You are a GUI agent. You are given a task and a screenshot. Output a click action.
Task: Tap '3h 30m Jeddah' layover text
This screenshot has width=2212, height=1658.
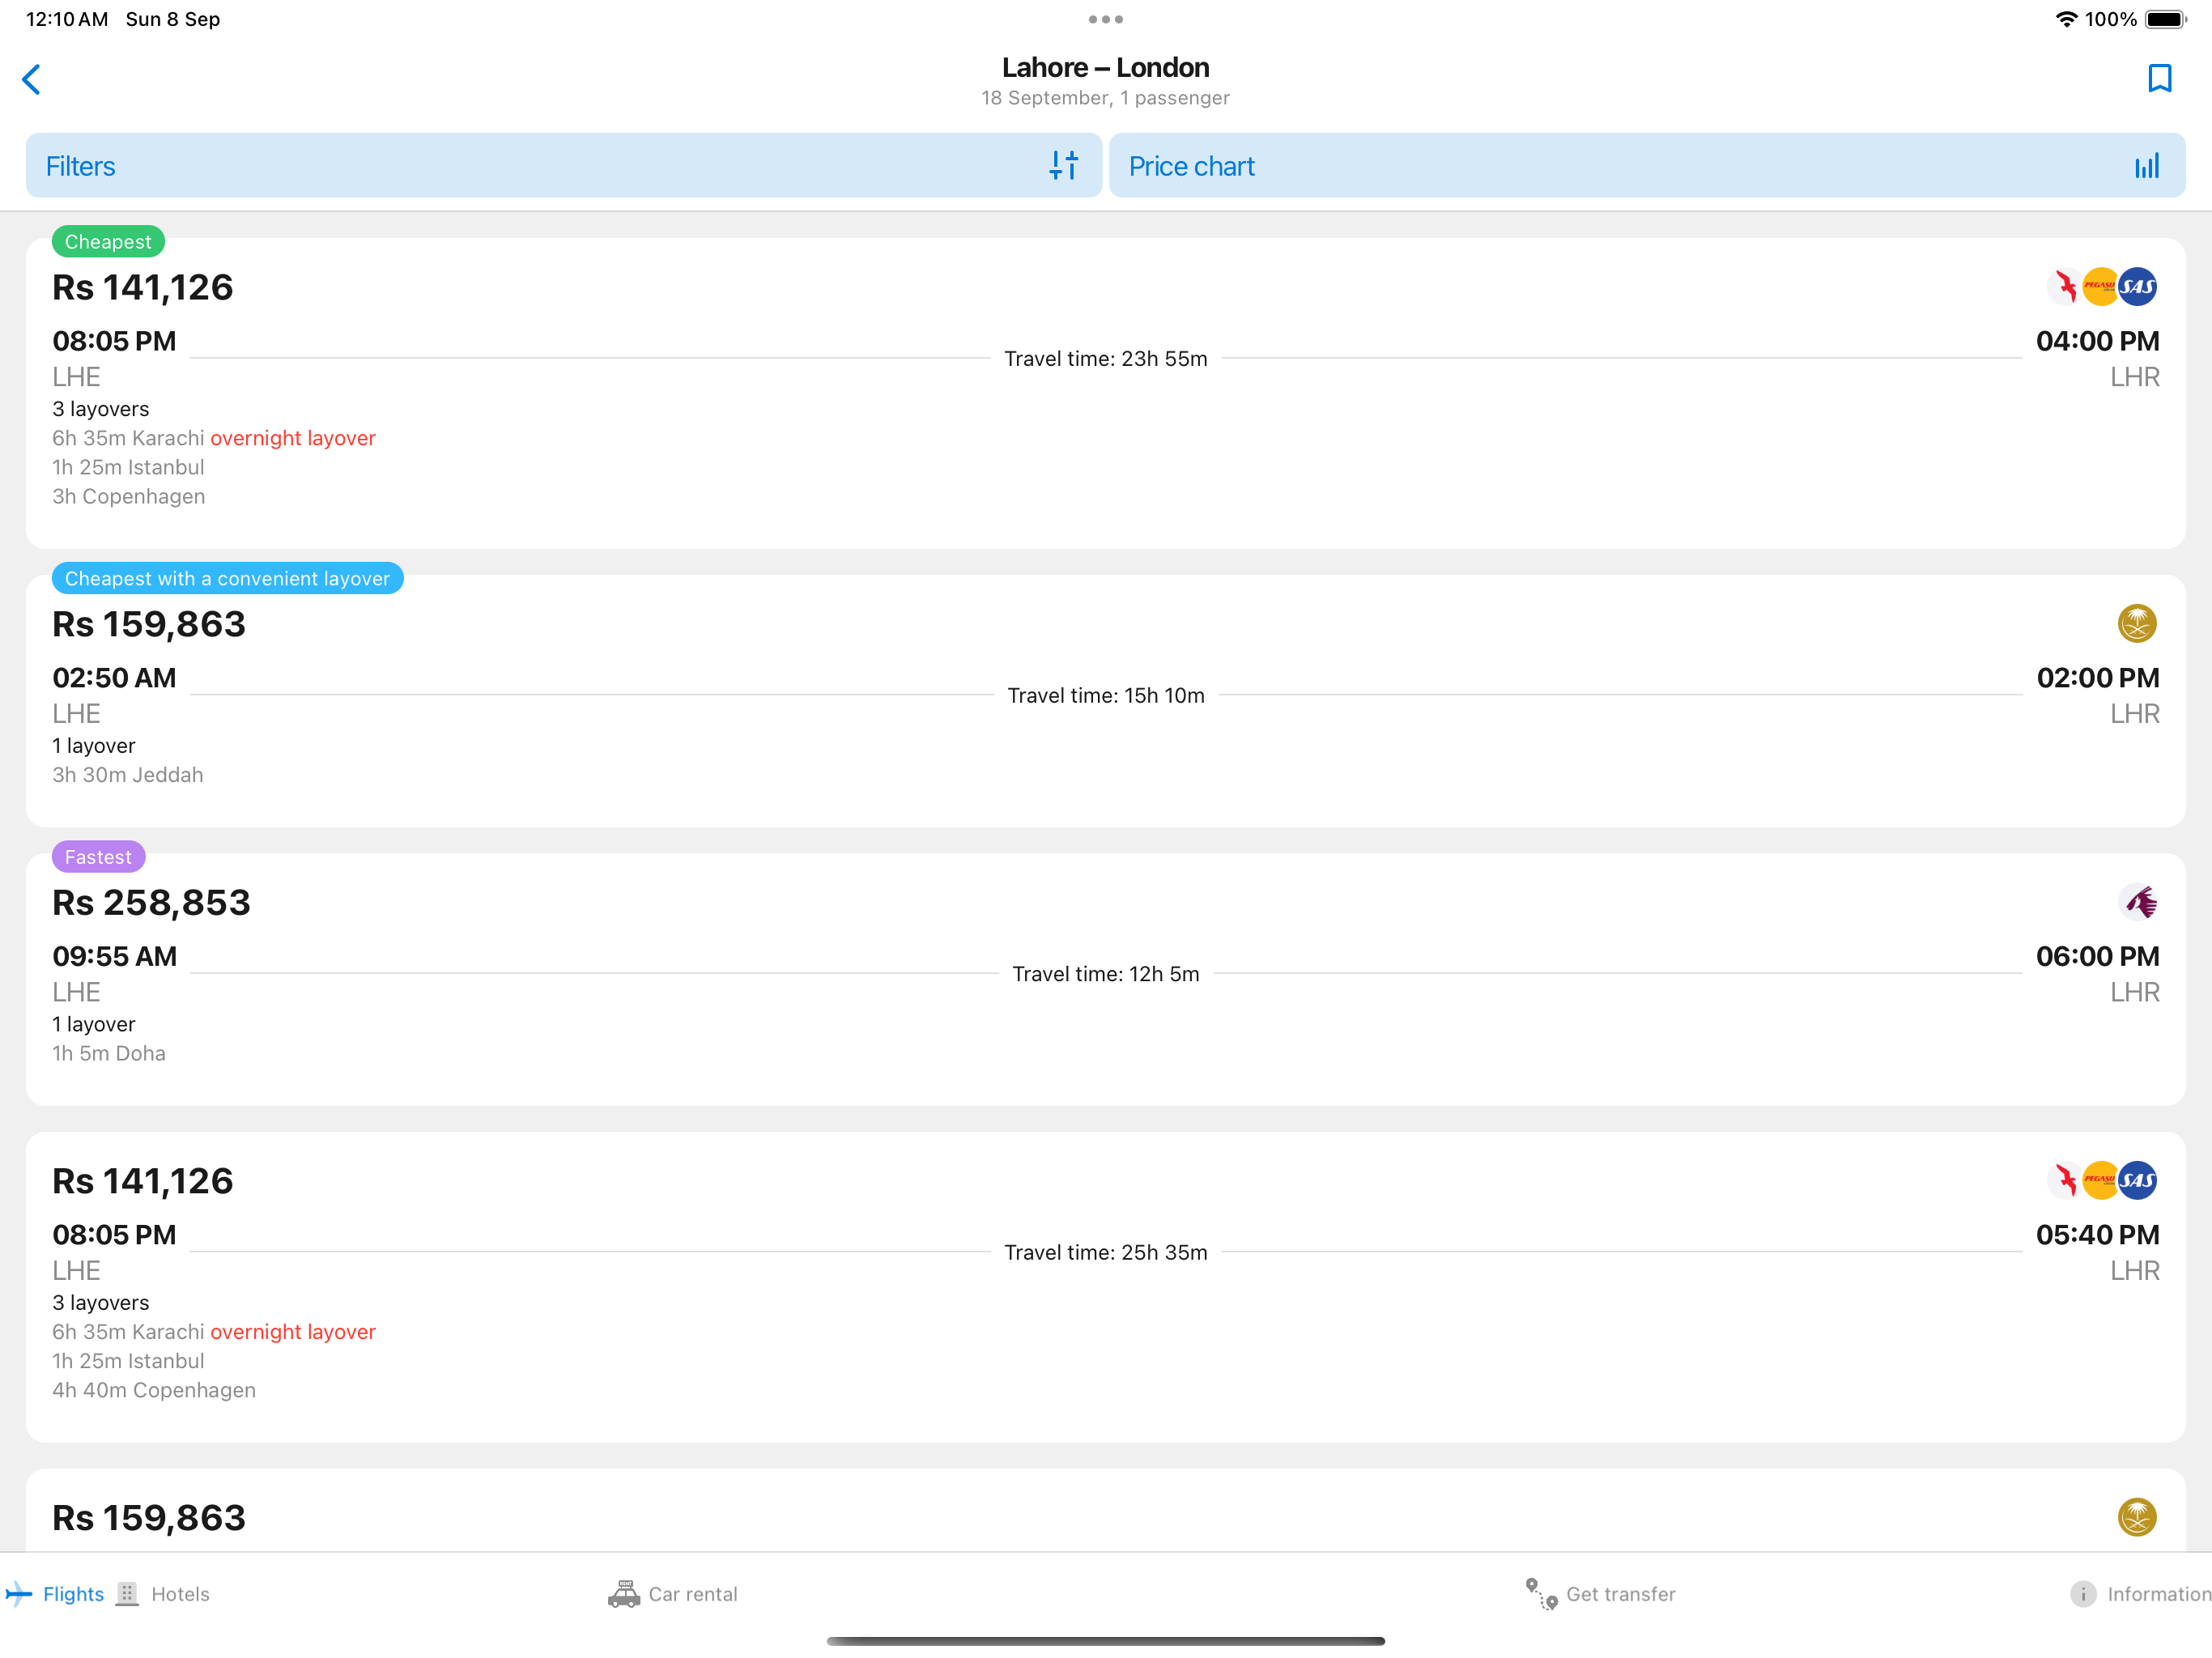coord(128,775)
